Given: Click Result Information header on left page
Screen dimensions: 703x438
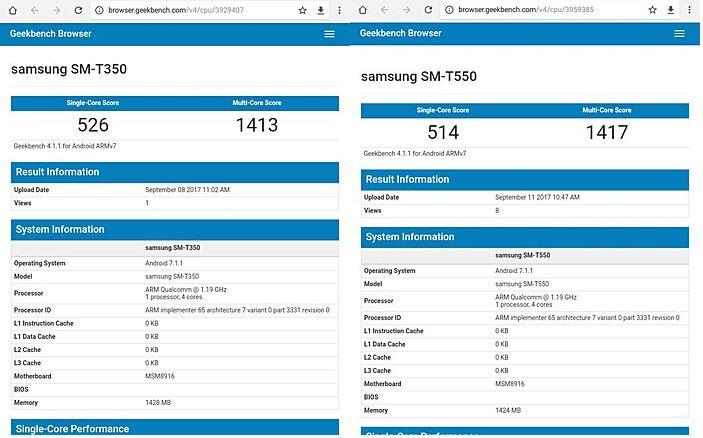Looking at the screenshot, I should [x=175, y=172].
